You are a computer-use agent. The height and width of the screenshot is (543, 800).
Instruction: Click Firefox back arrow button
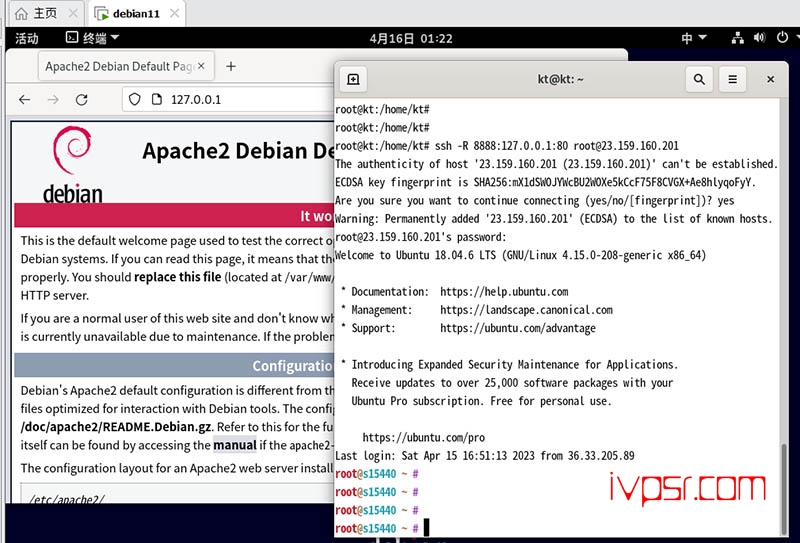24,100
